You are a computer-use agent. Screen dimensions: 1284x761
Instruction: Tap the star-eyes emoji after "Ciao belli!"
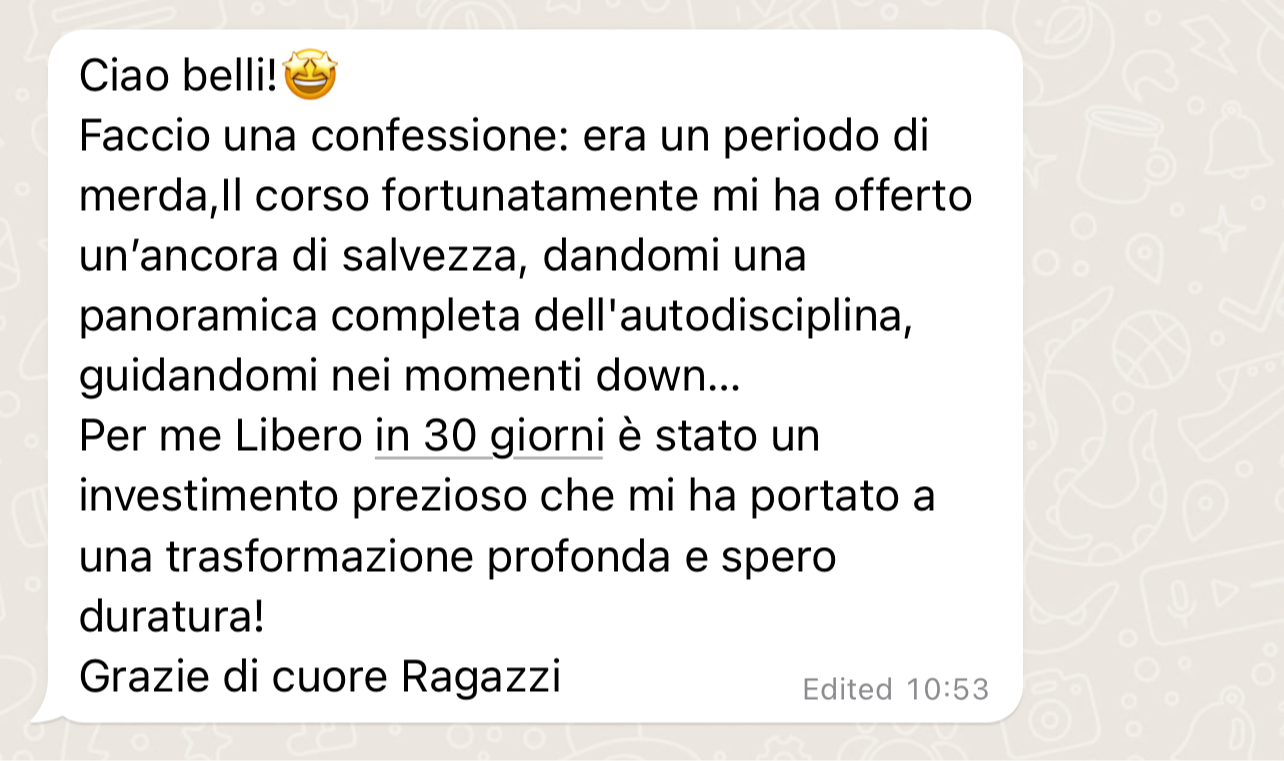[x=310, y=76]
